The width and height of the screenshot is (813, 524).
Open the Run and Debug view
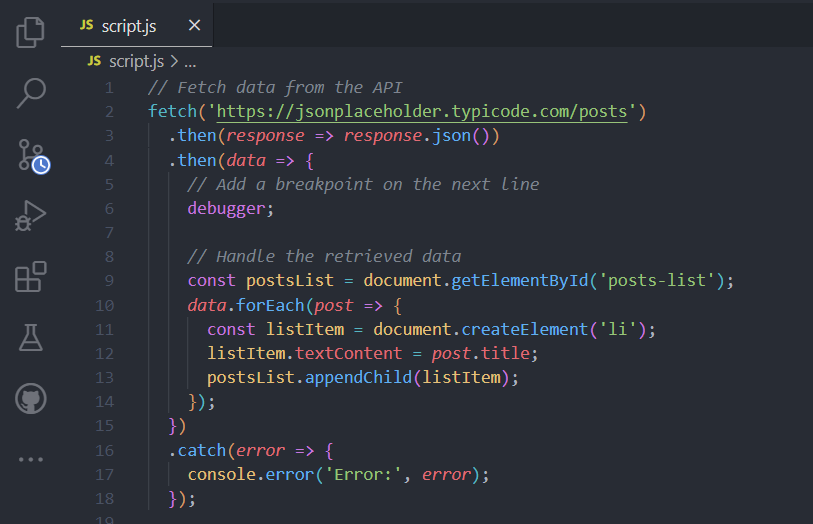coord(31,216)
